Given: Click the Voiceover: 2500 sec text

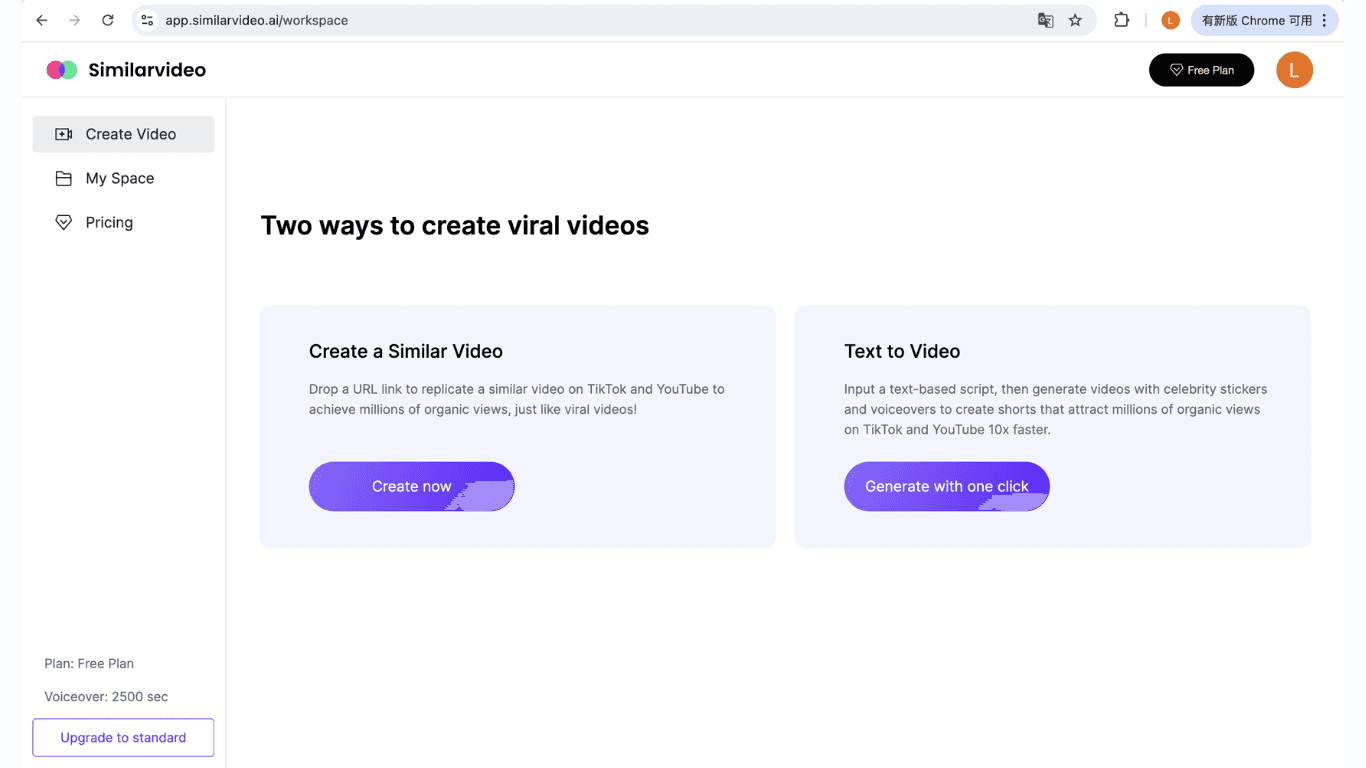Looking at the screenshot, I should (x=106, y=696).
